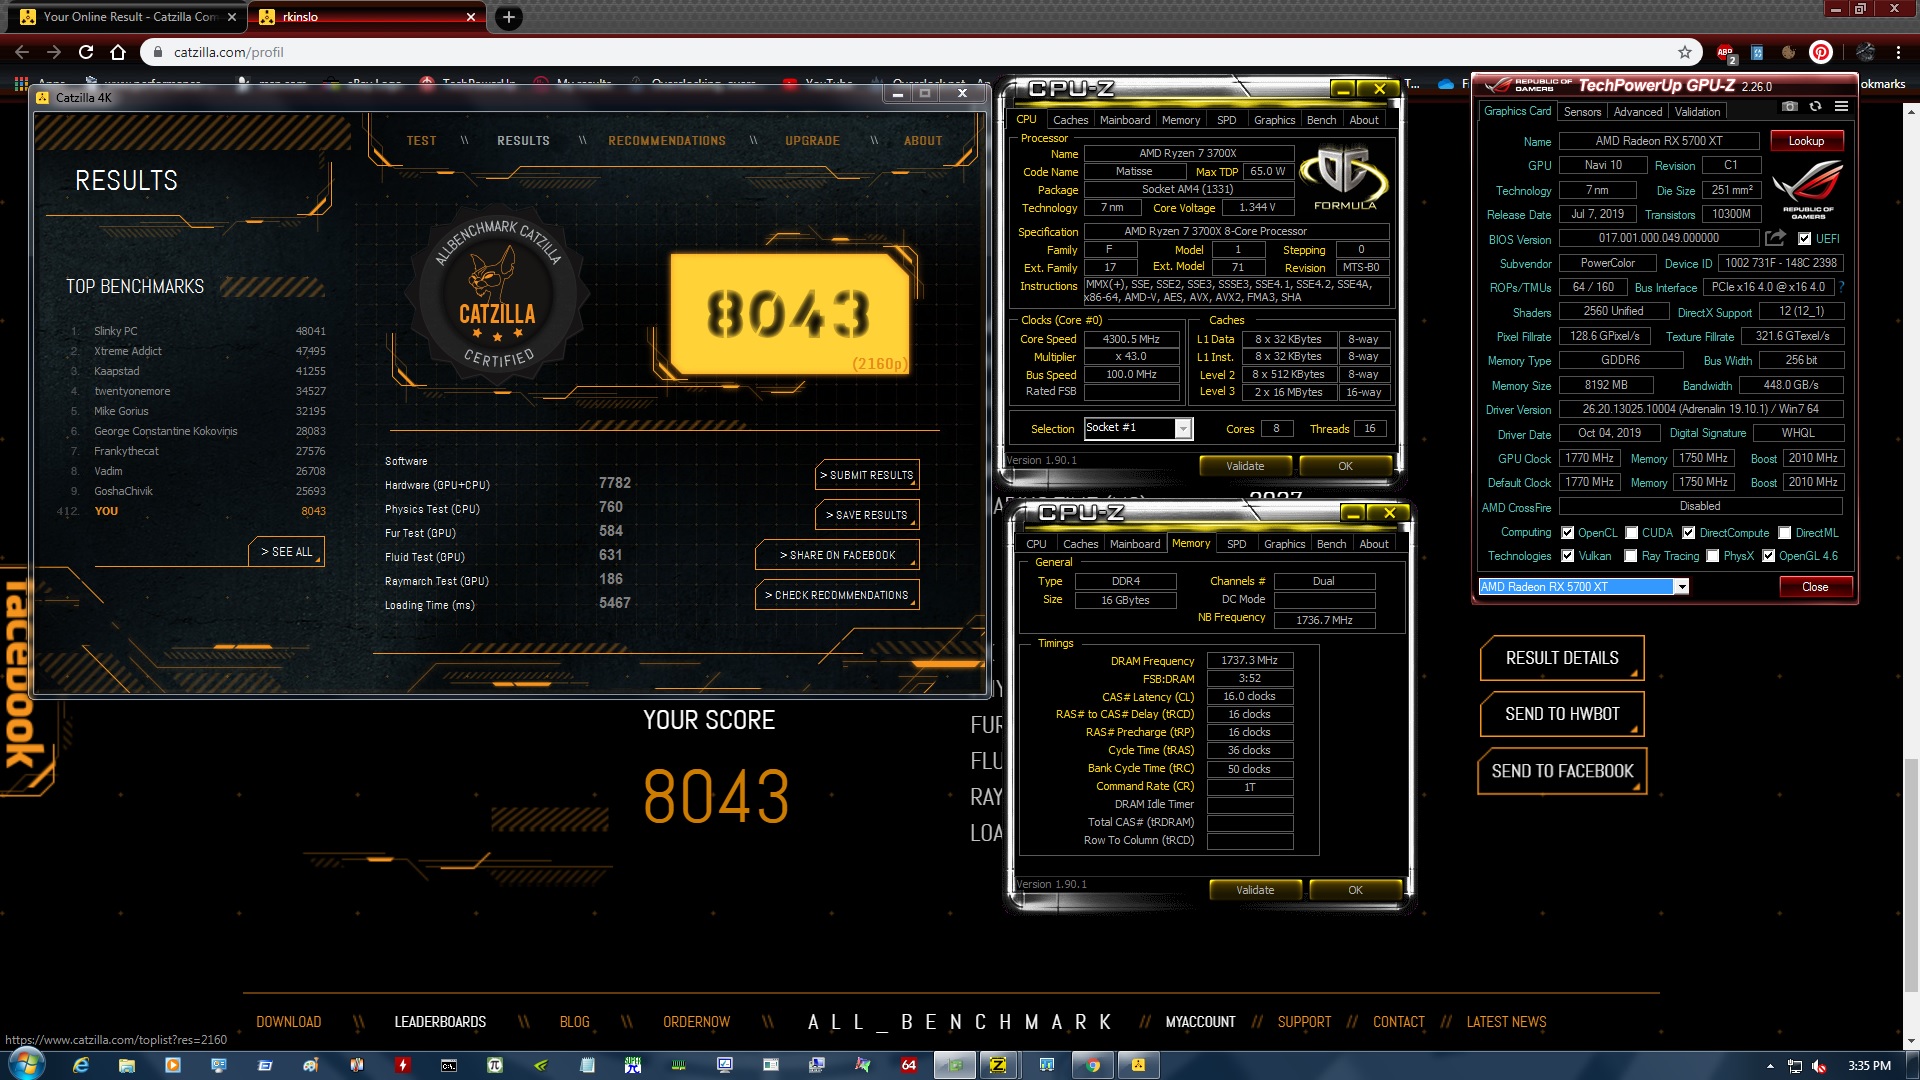This screenshot has height=1080, width=1920.
Task: Open the Chrome taskbar icon
Action: [x=1093, y=1065]
